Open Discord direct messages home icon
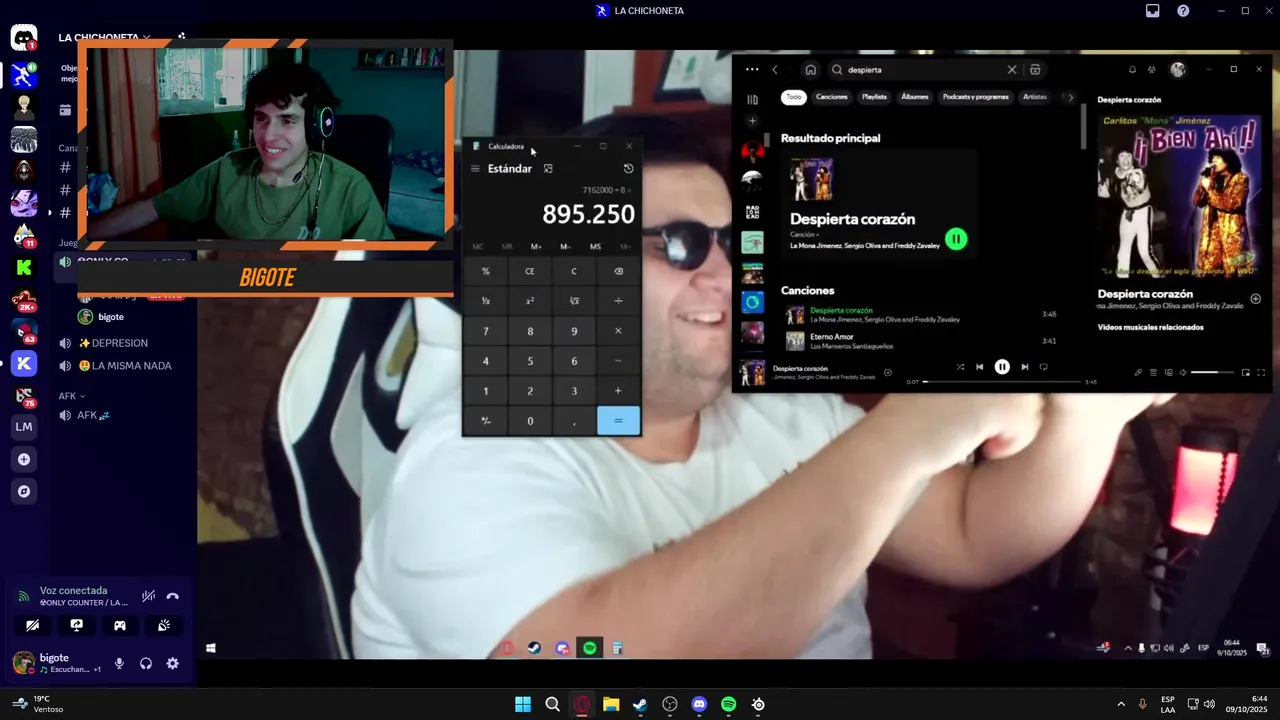The height and width of the screenshot is (720, 1280). tap(24, 39)
